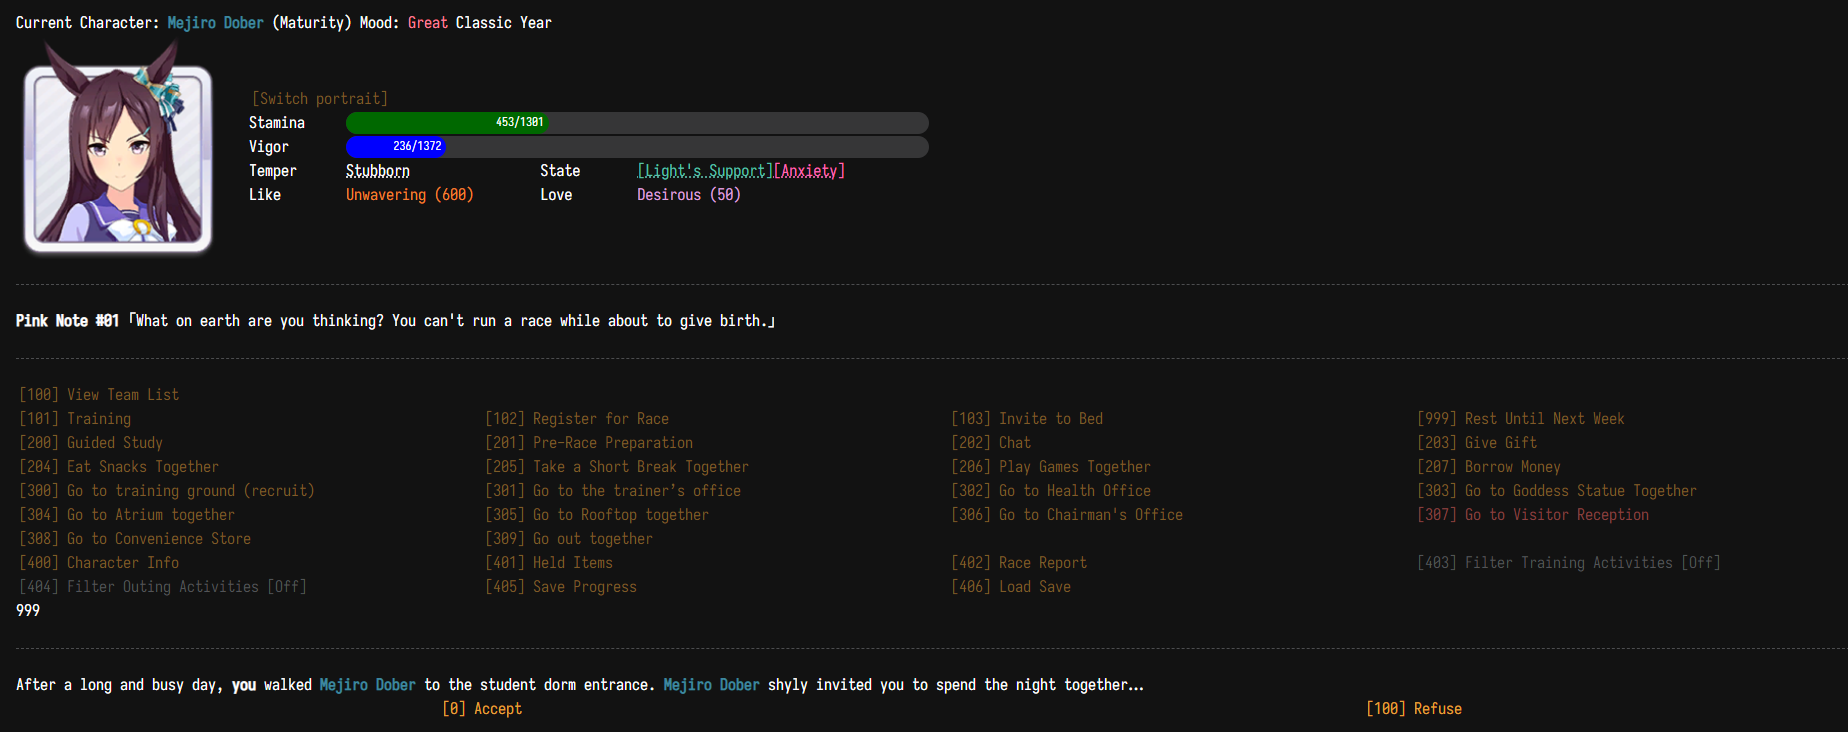This screenshot has width=1848, height=732.
Task: Open the Race Report
Action: point(1019,563)
